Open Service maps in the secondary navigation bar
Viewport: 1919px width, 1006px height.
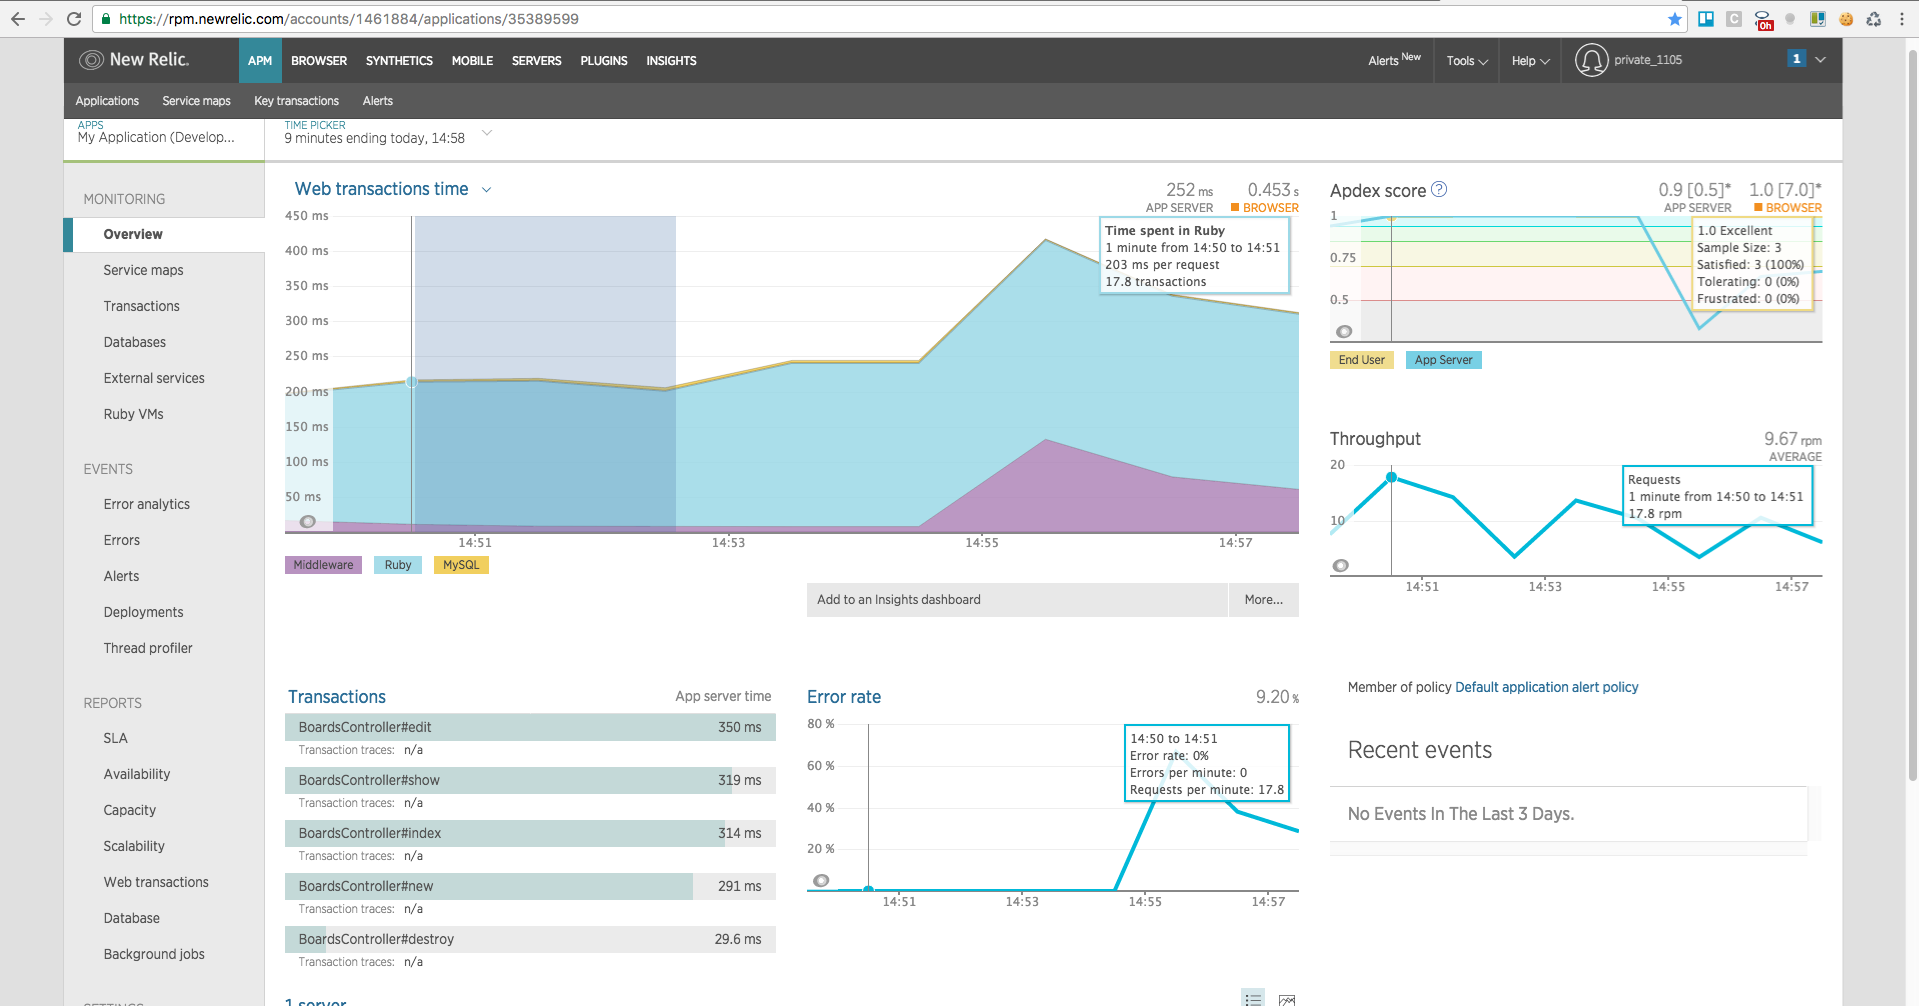coord(196,101)
